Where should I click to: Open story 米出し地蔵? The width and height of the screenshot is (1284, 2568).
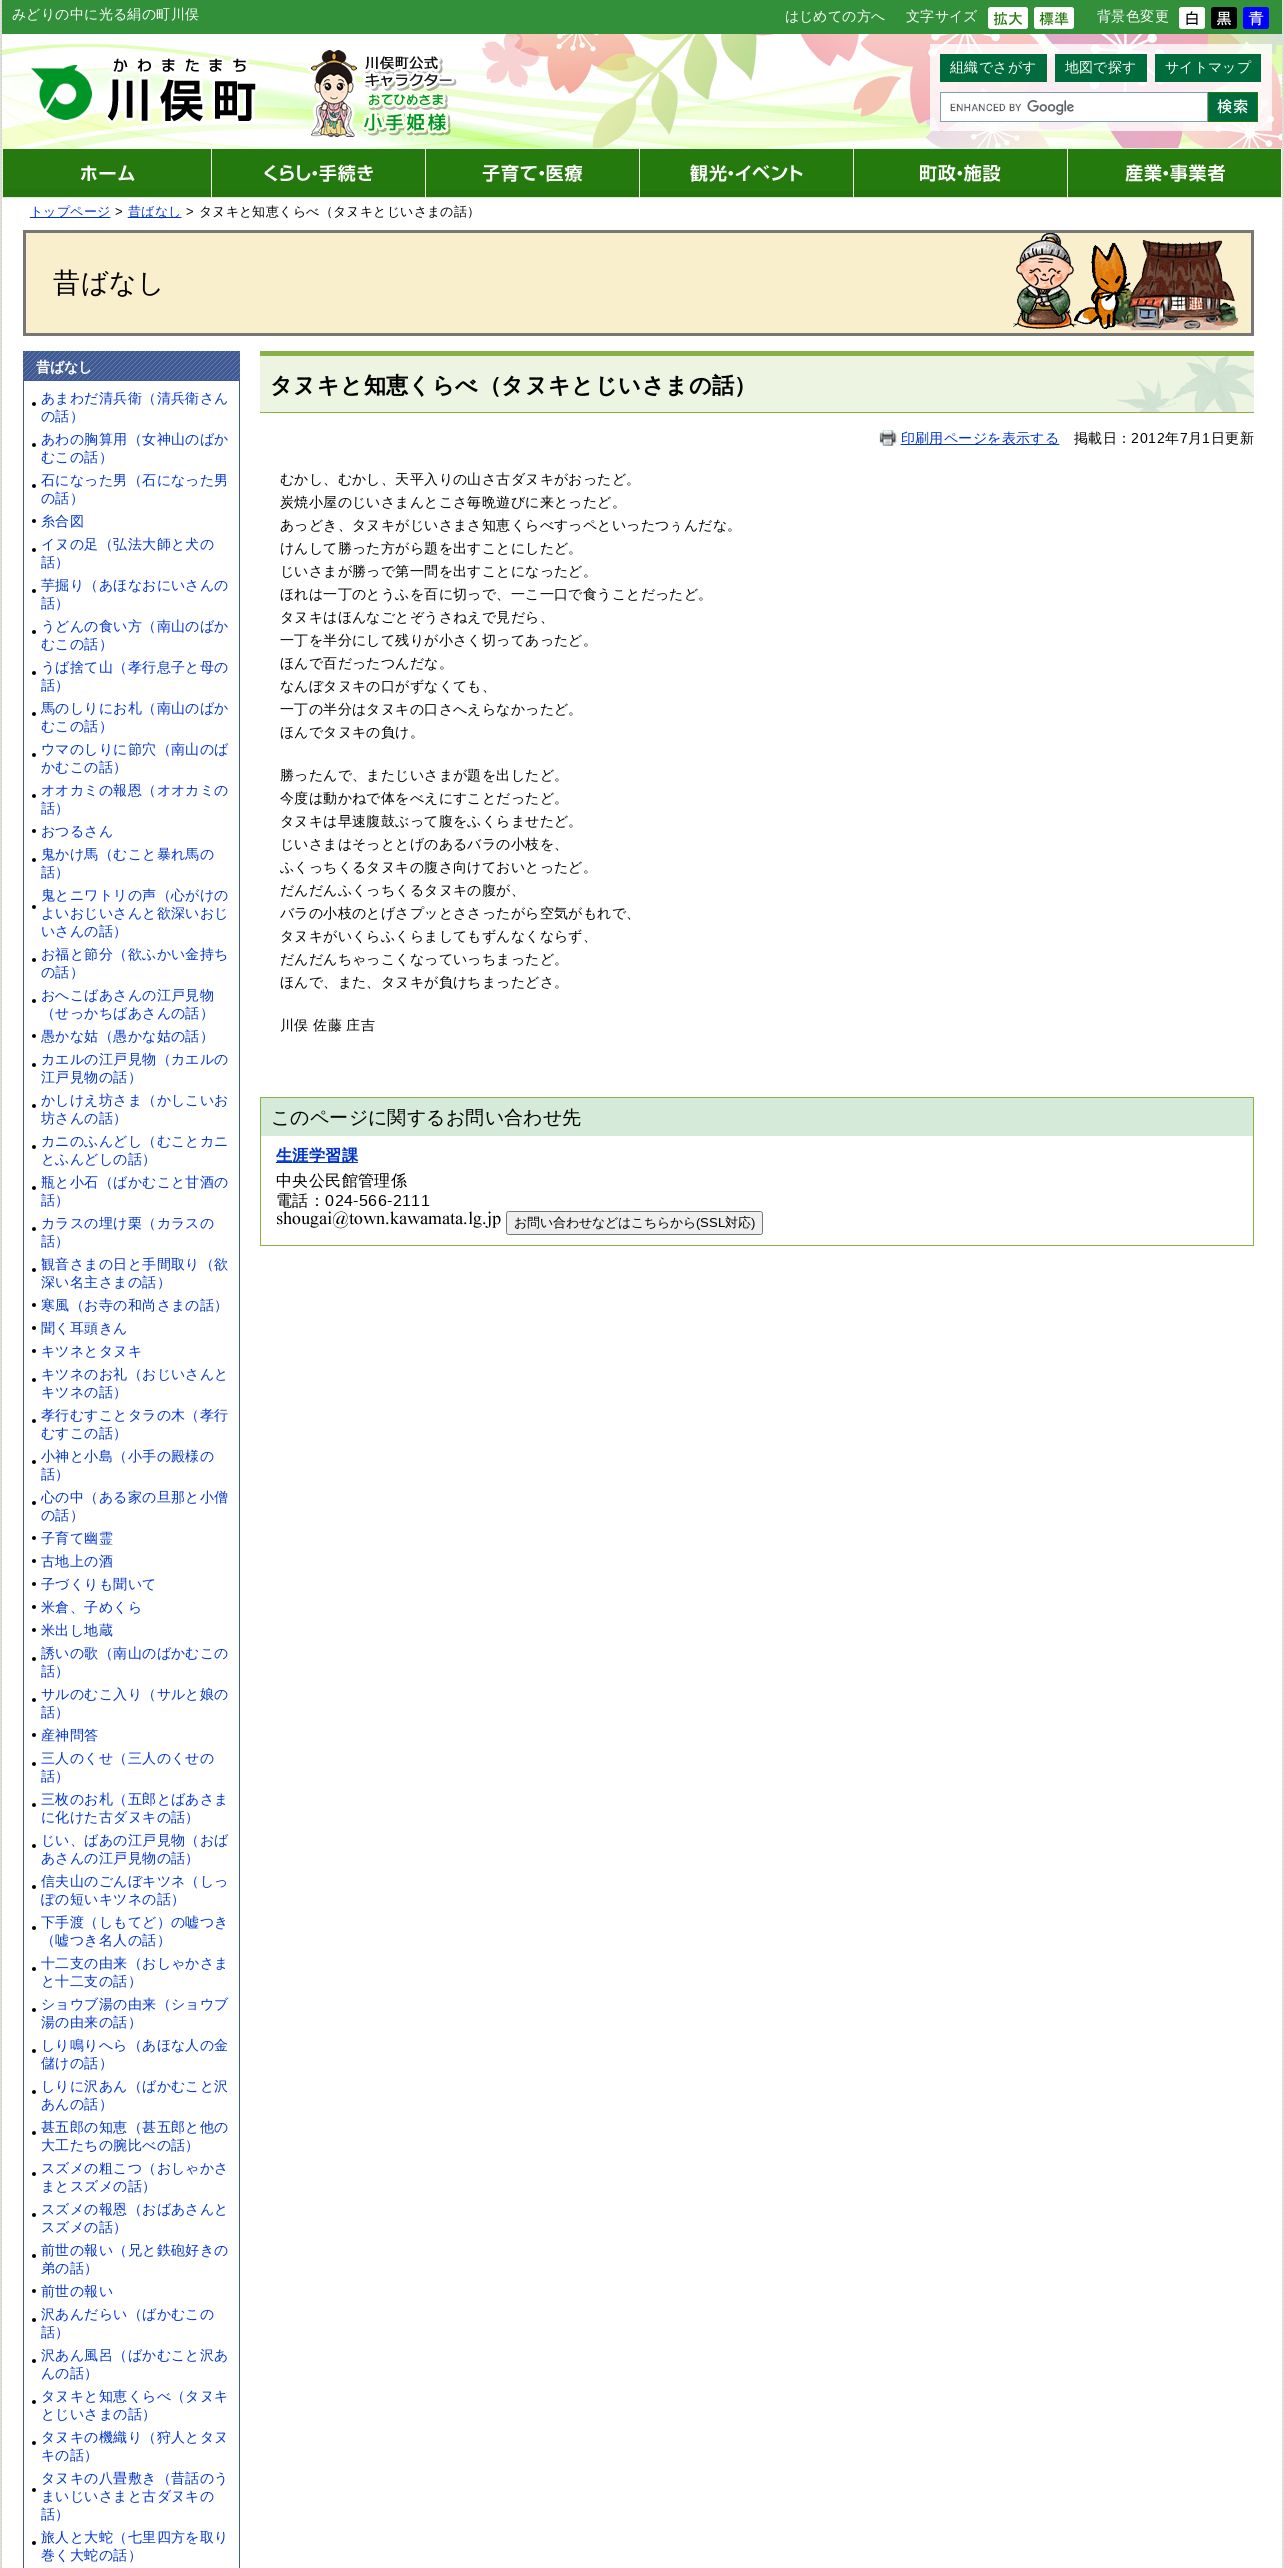pos(77,1630)
